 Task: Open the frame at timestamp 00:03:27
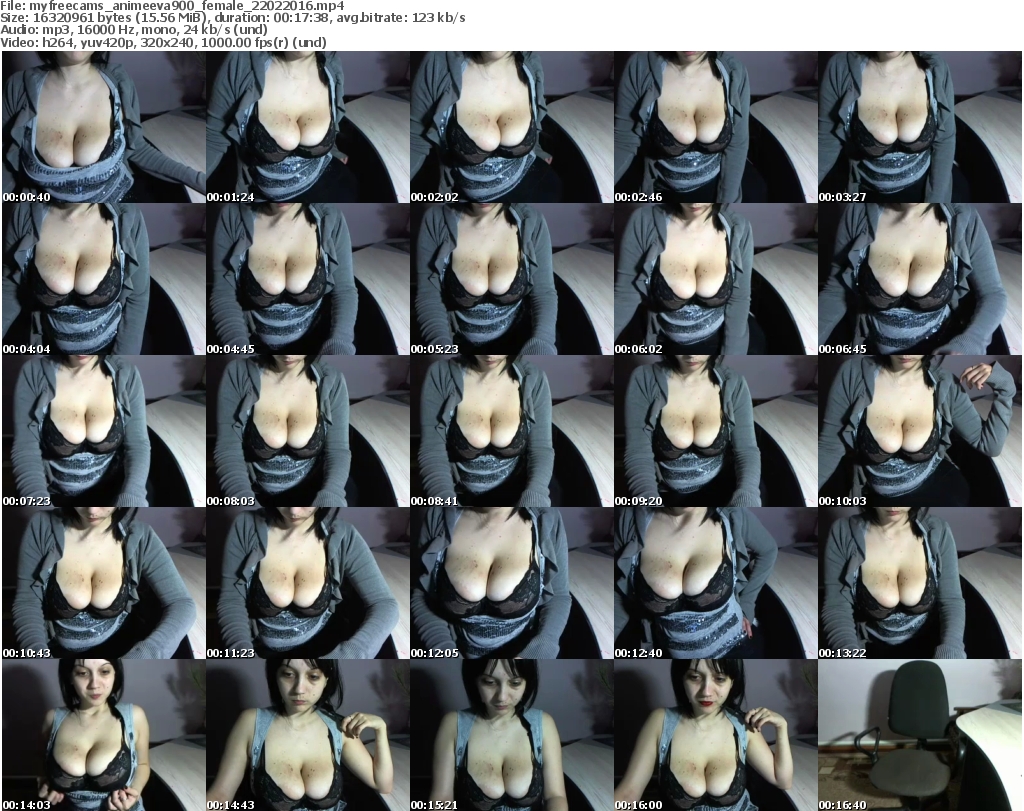pyautogui.click(x=920, y=127)
